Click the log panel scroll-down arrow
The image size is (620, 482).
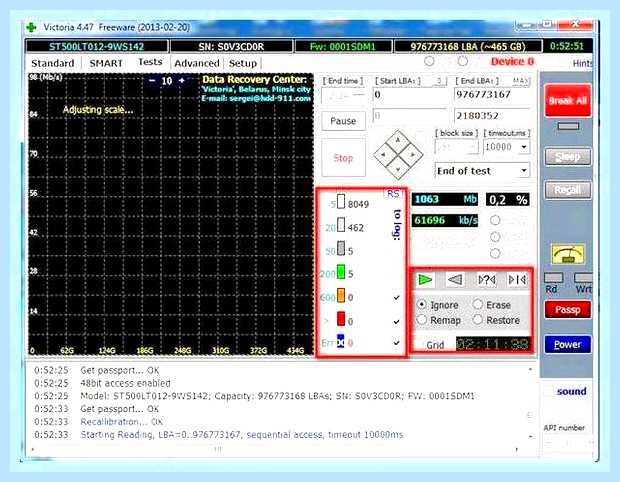(x=530, y=436)
